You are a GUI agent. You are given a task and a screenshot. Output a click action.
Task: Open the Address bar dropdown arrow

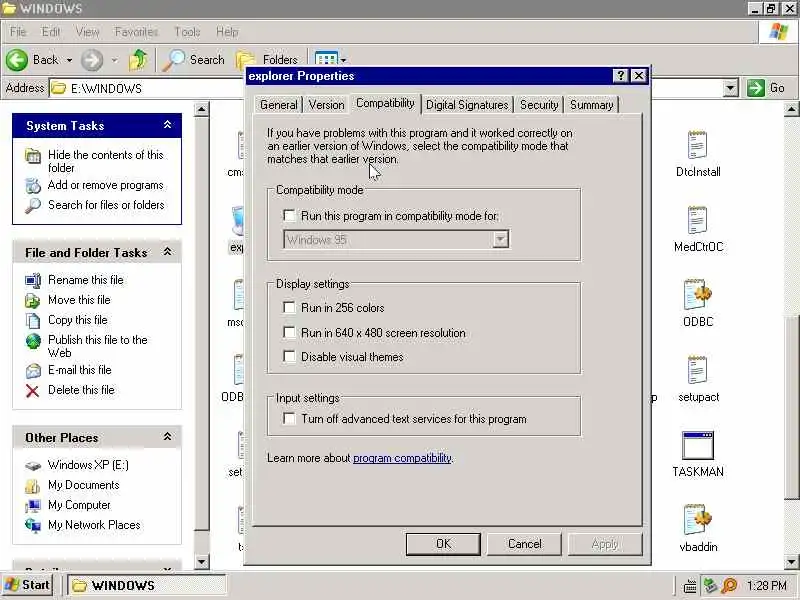pos(731,88)
